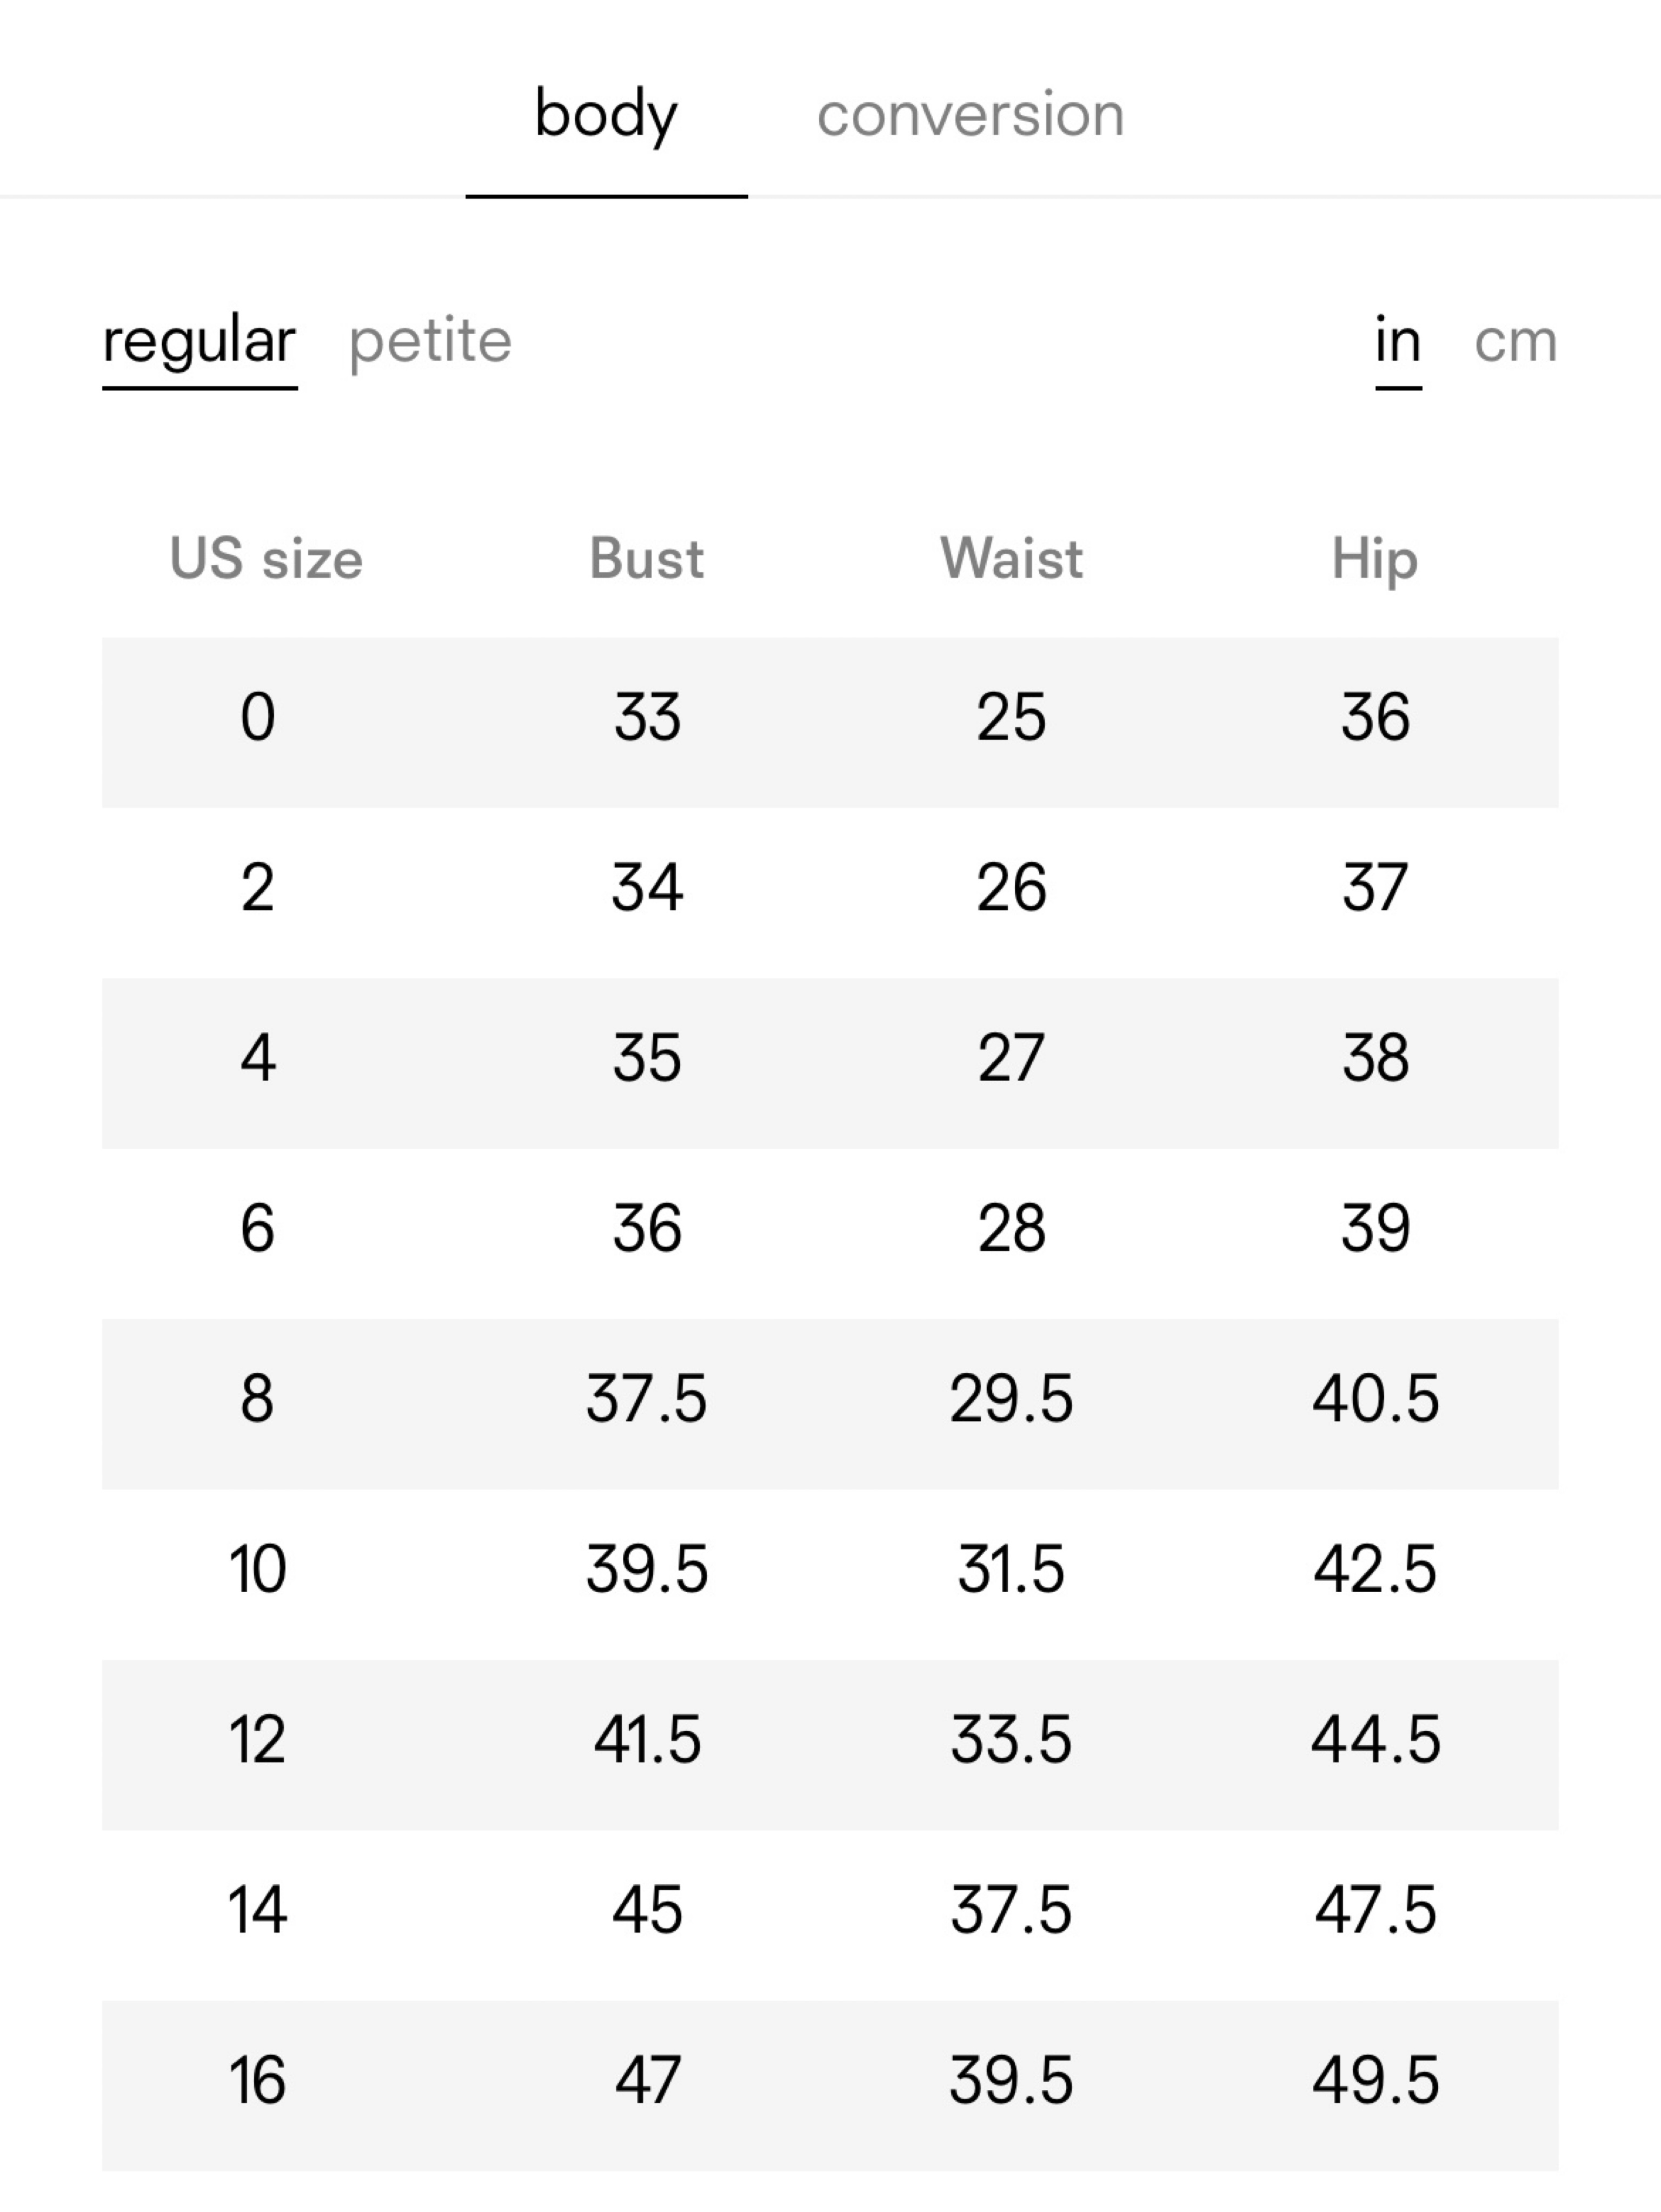The width and height of the screenshot is (1661, 2212).
Task: Select the US size 8 row
Action: [x=830, y=1404]
